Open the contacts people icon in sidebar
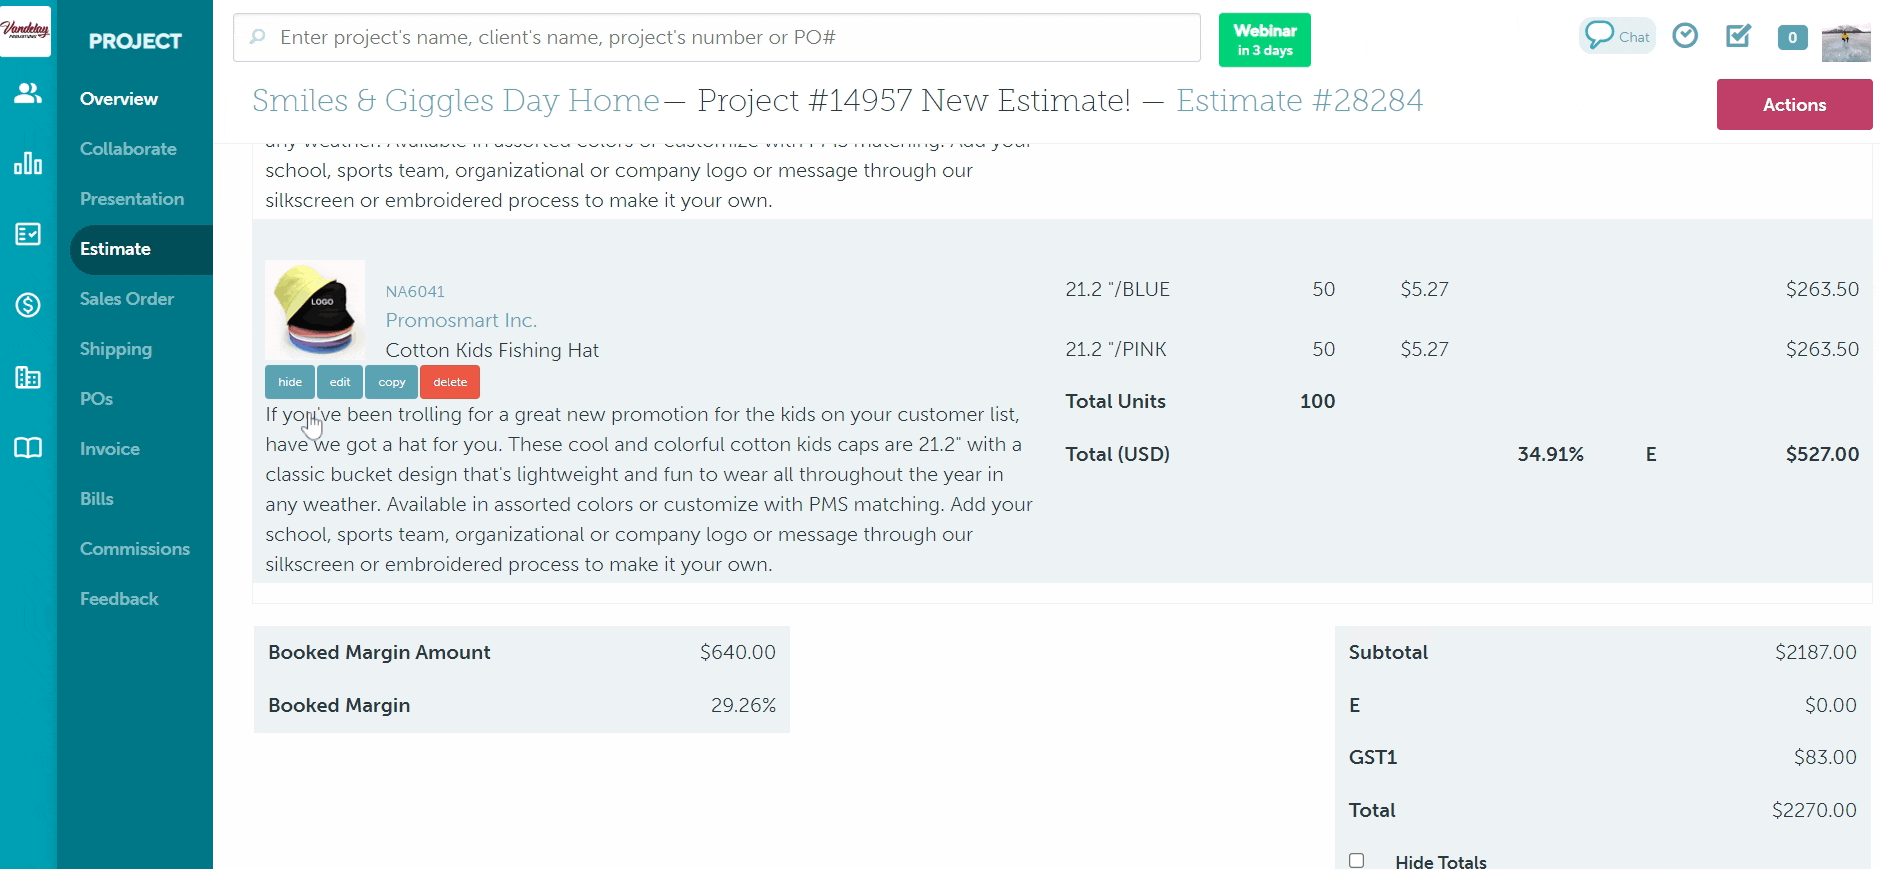Image resolution: width=1880 pixels, height=869 pixels. click(28, 93)
